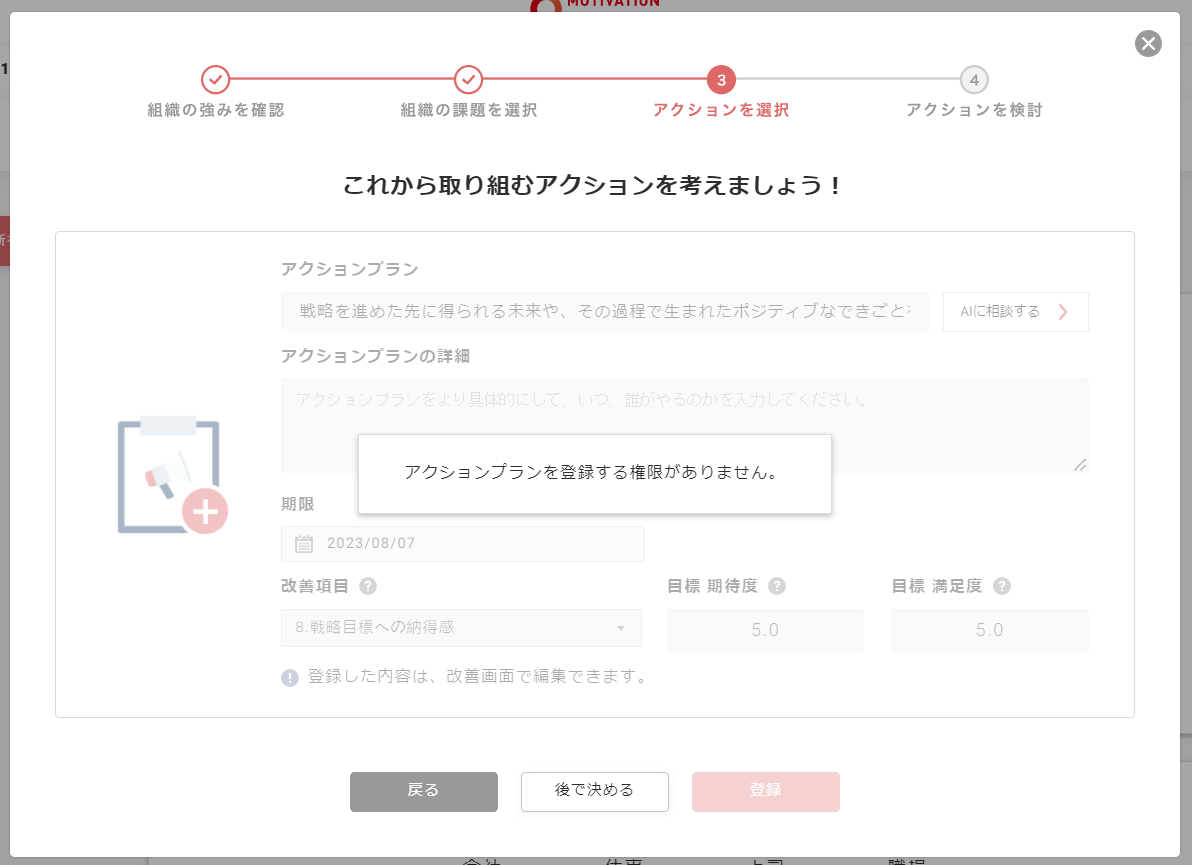Click the question mark beside 目標 満足度

(x=1001, y=586)
